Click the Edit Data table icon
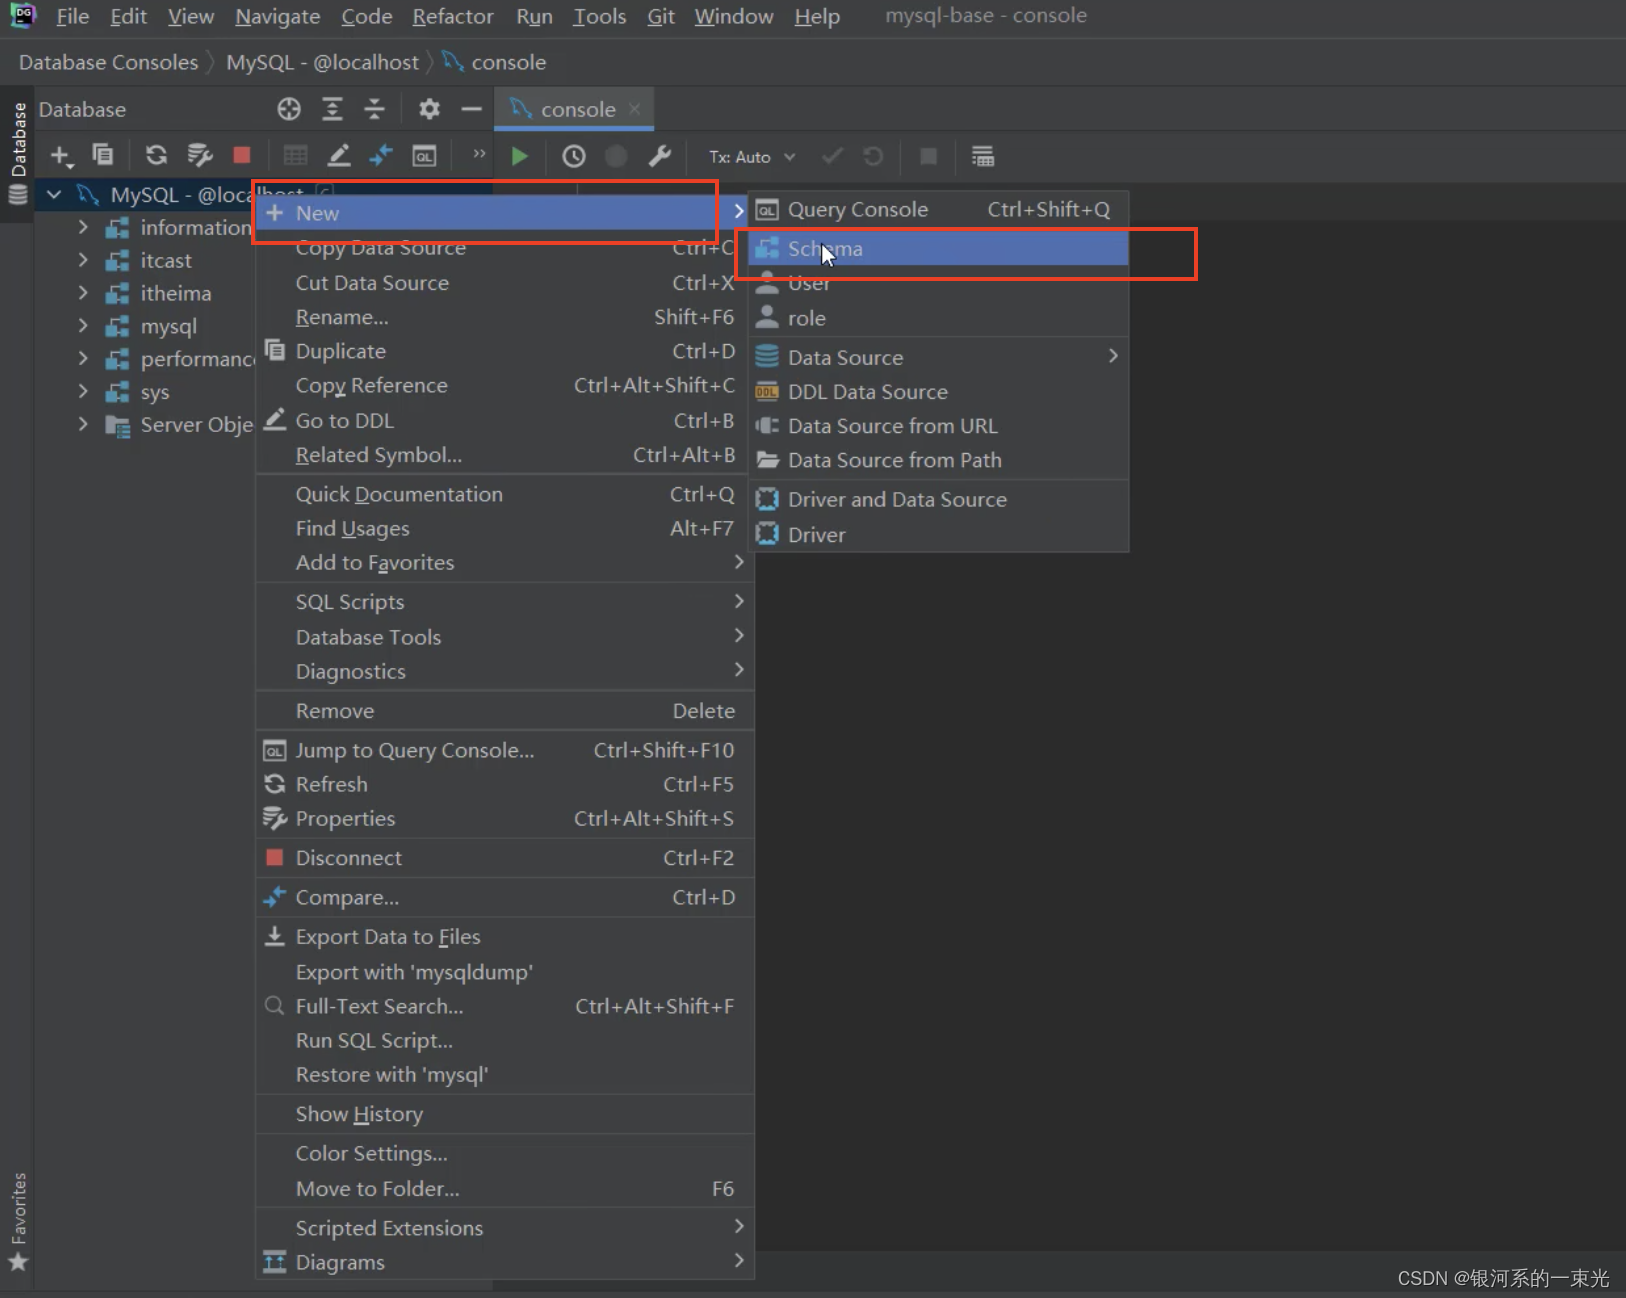 [295, 155]
